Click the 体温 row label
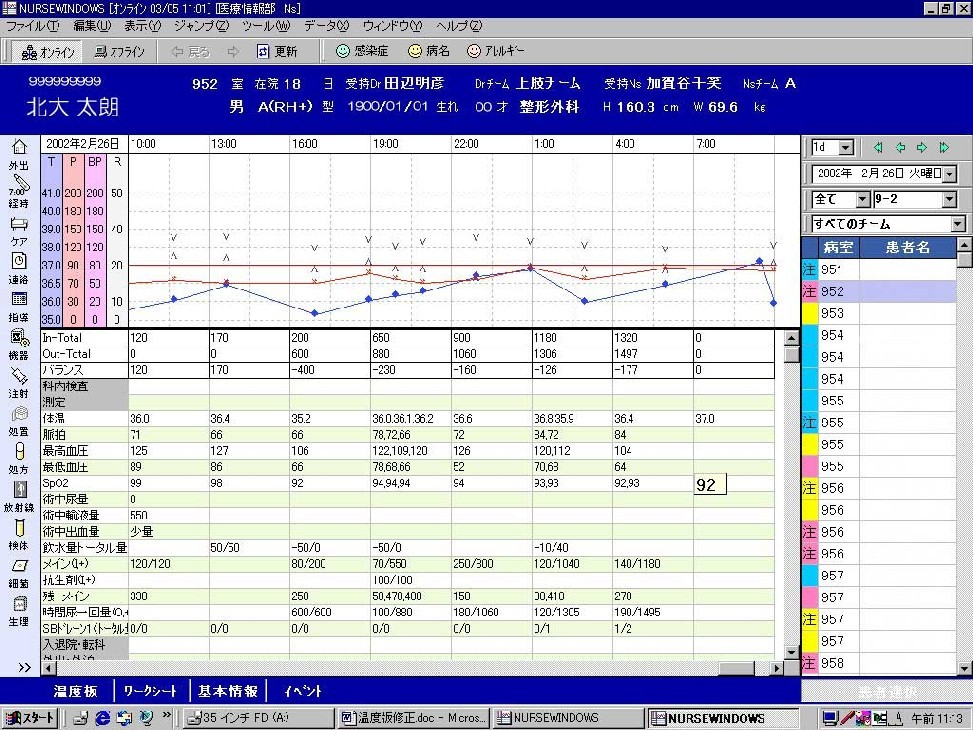This screenshot has height=730, width=973. click(54, 419)
